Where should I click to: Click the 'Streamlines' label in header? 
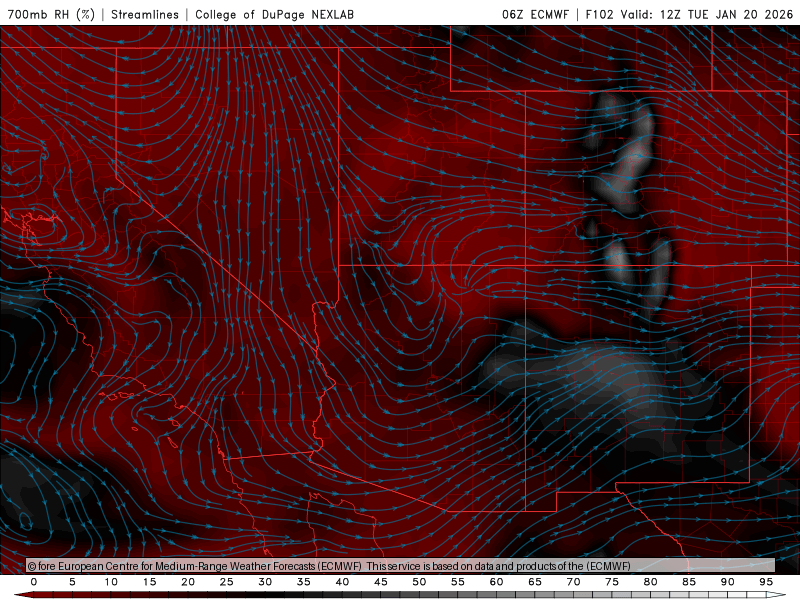click(x=145, y=14)
